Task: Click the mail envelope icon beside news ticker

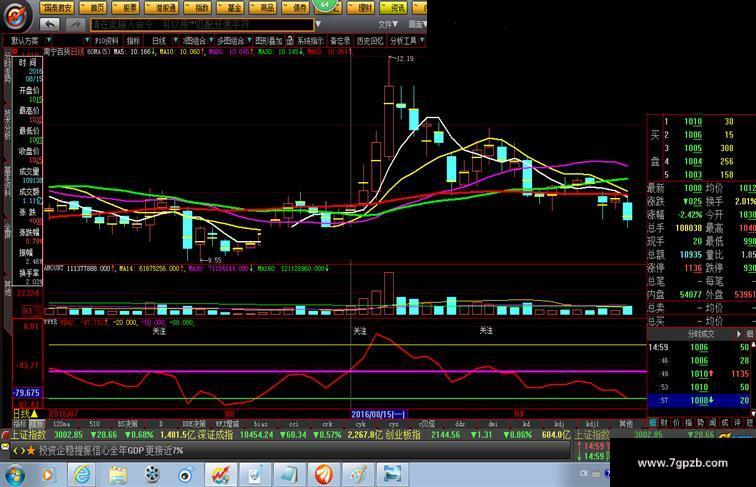Action: tap(5, 447)
